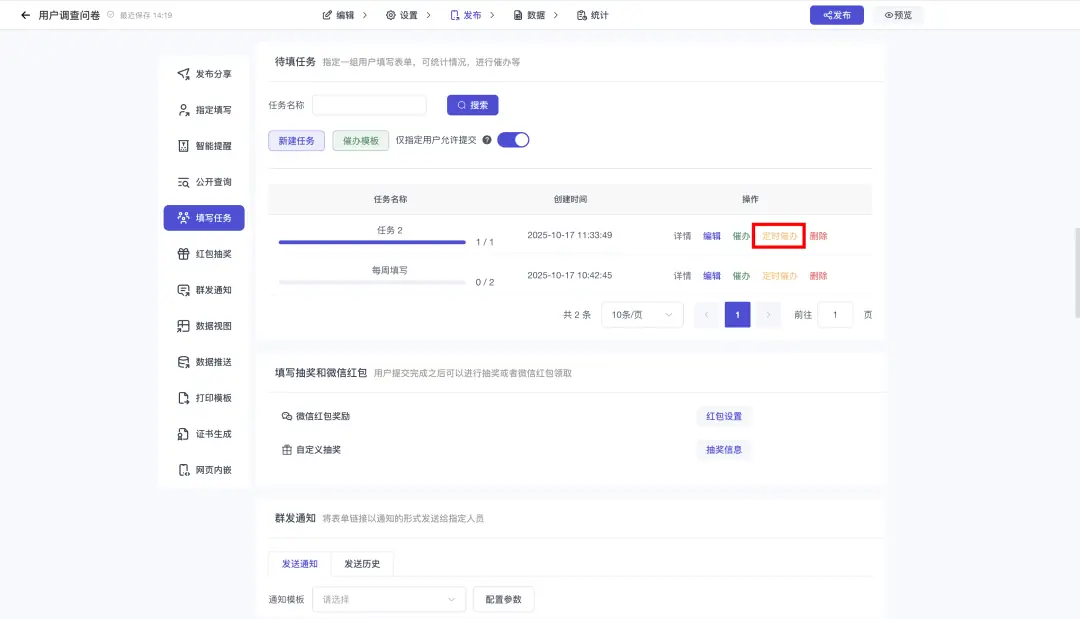Open the 通知模板 请选择 dropdown
The image size is (1080, 619).
click(389, 599)
